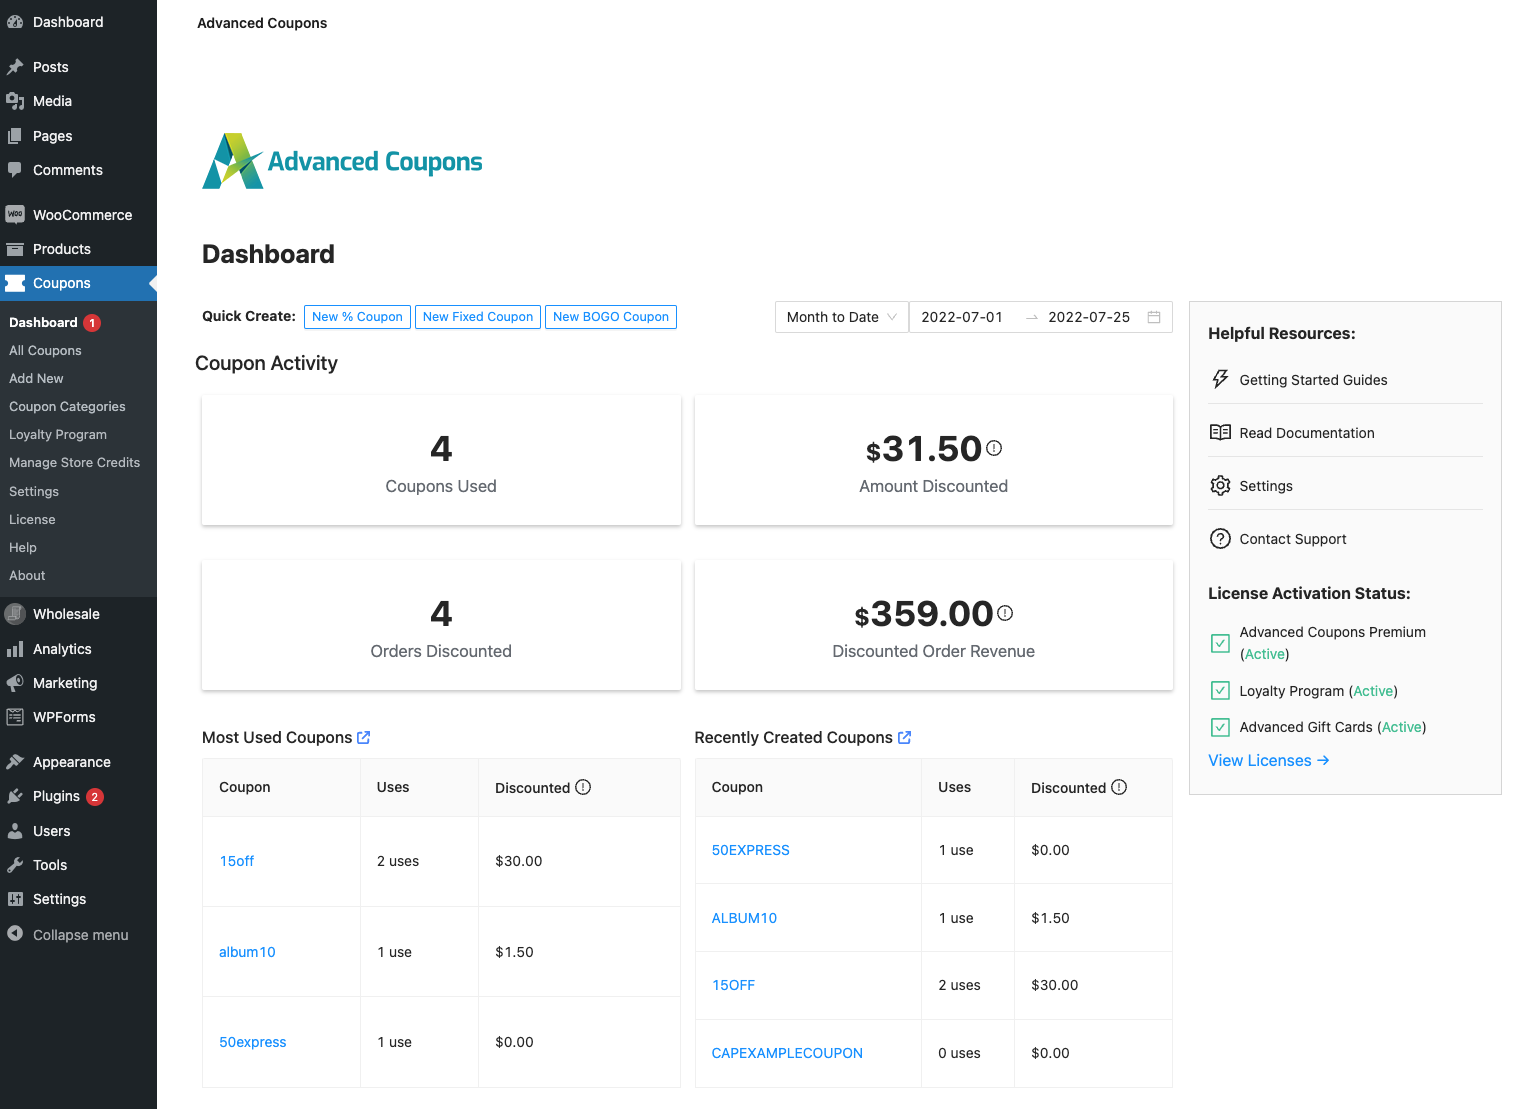Click the Plugins plug icon
This screenshot has height=1109, width=1524.
[x=15, y=796]
